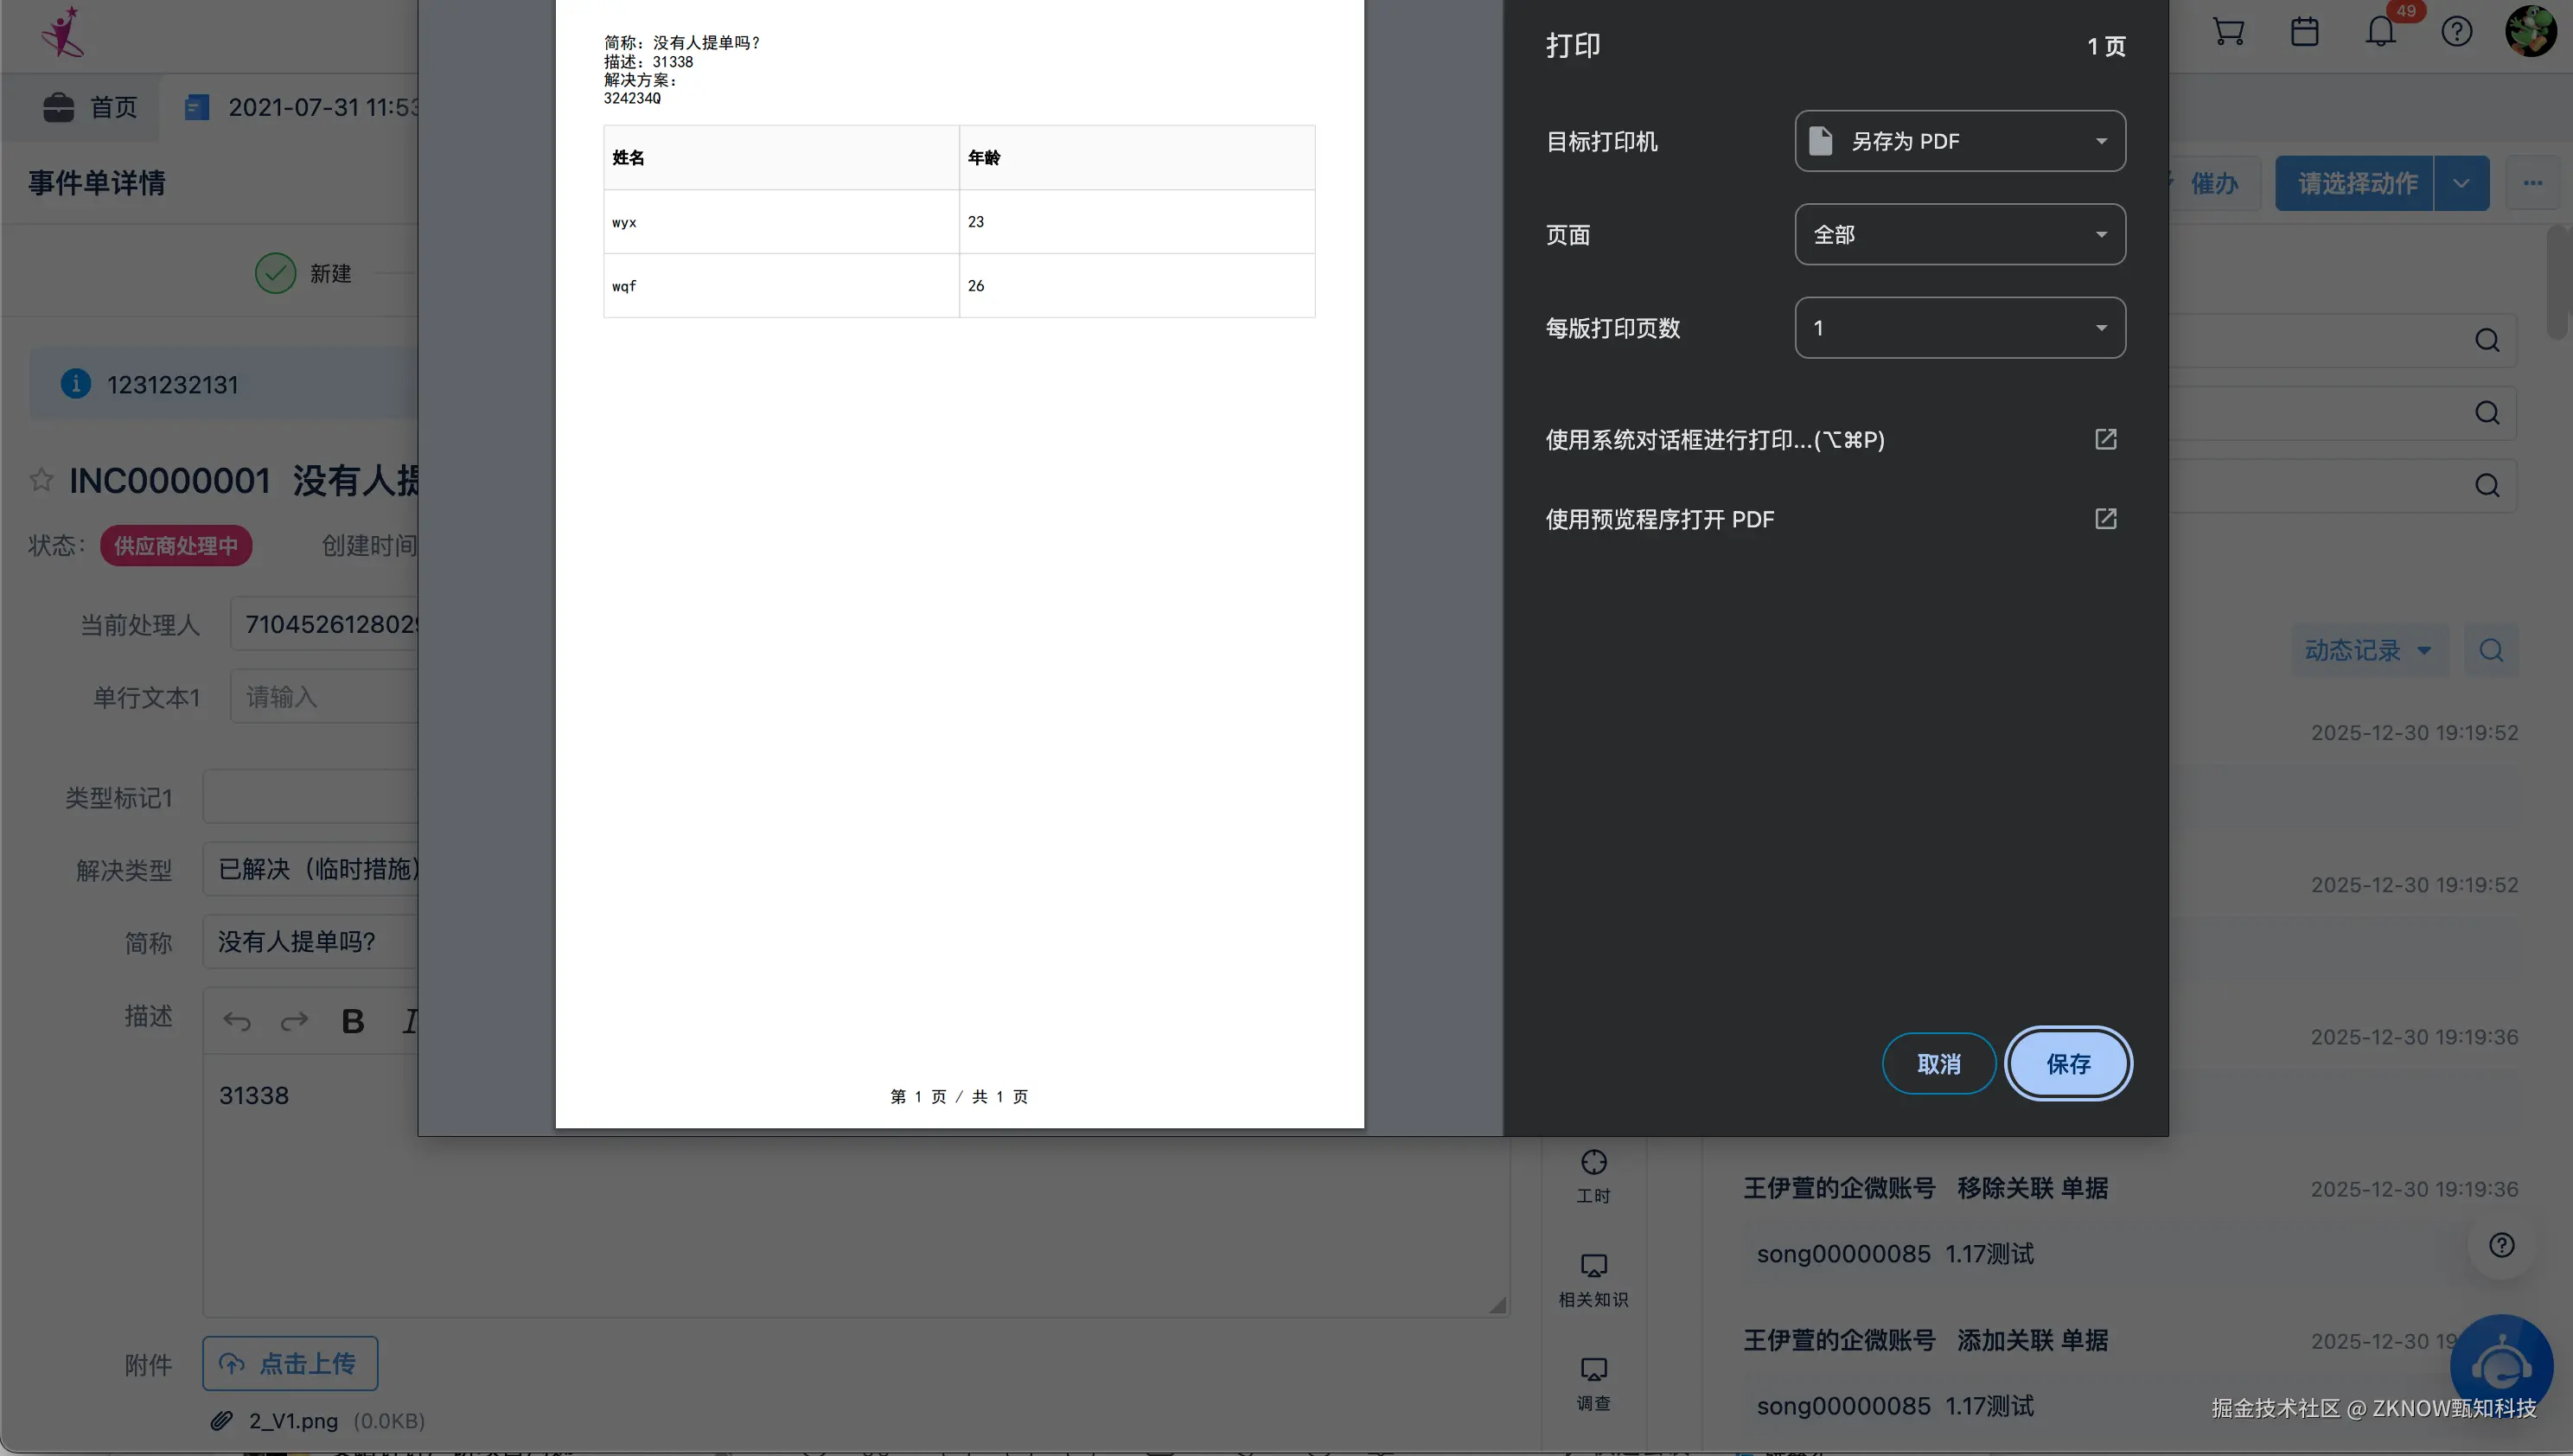Expand the 每版打印页数 dropdown
The width and height of the screenshot is (2573, 1456).
[x=1960, y=328]
